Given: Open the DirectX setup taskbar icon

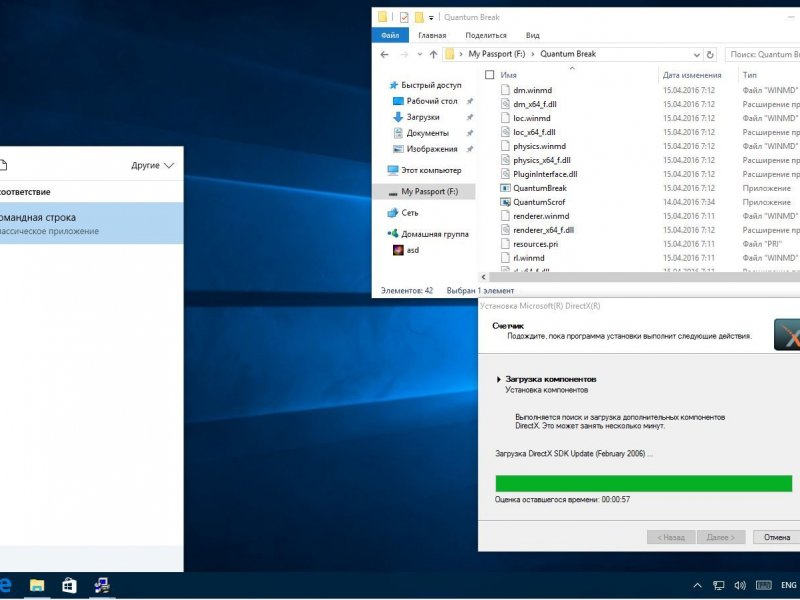Looking at the screenshot, I should pyautogui.click(x=102, y=585).
